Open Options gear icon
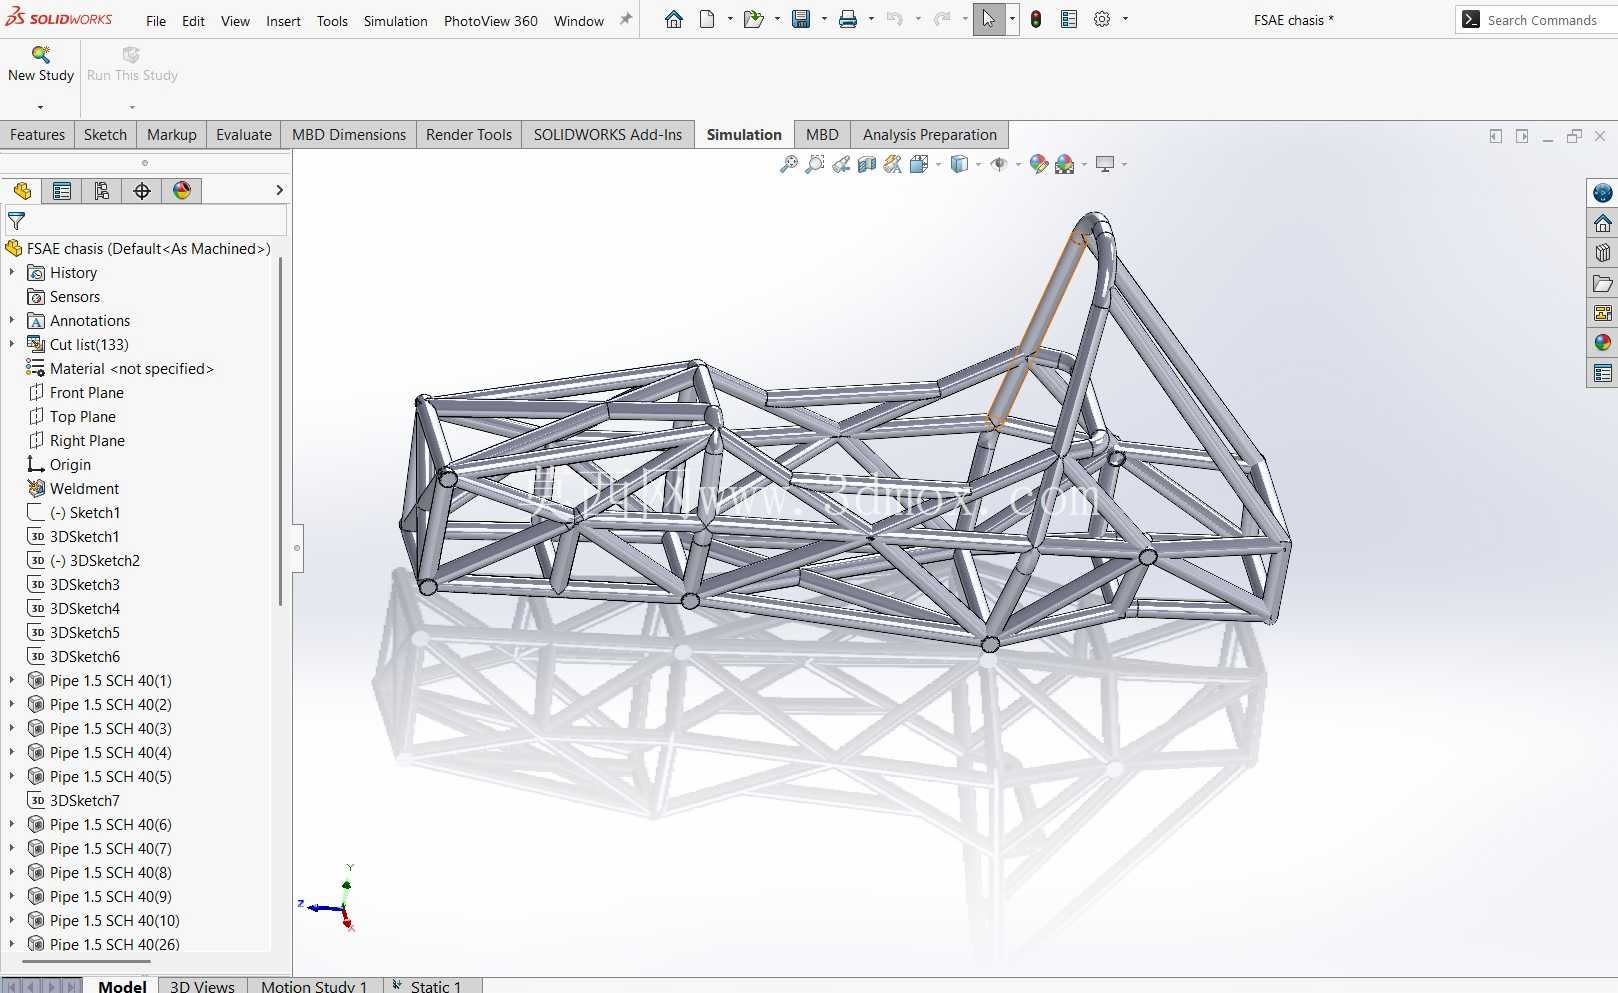The width and height of the screenshot is (1618, 993). 1102,19
